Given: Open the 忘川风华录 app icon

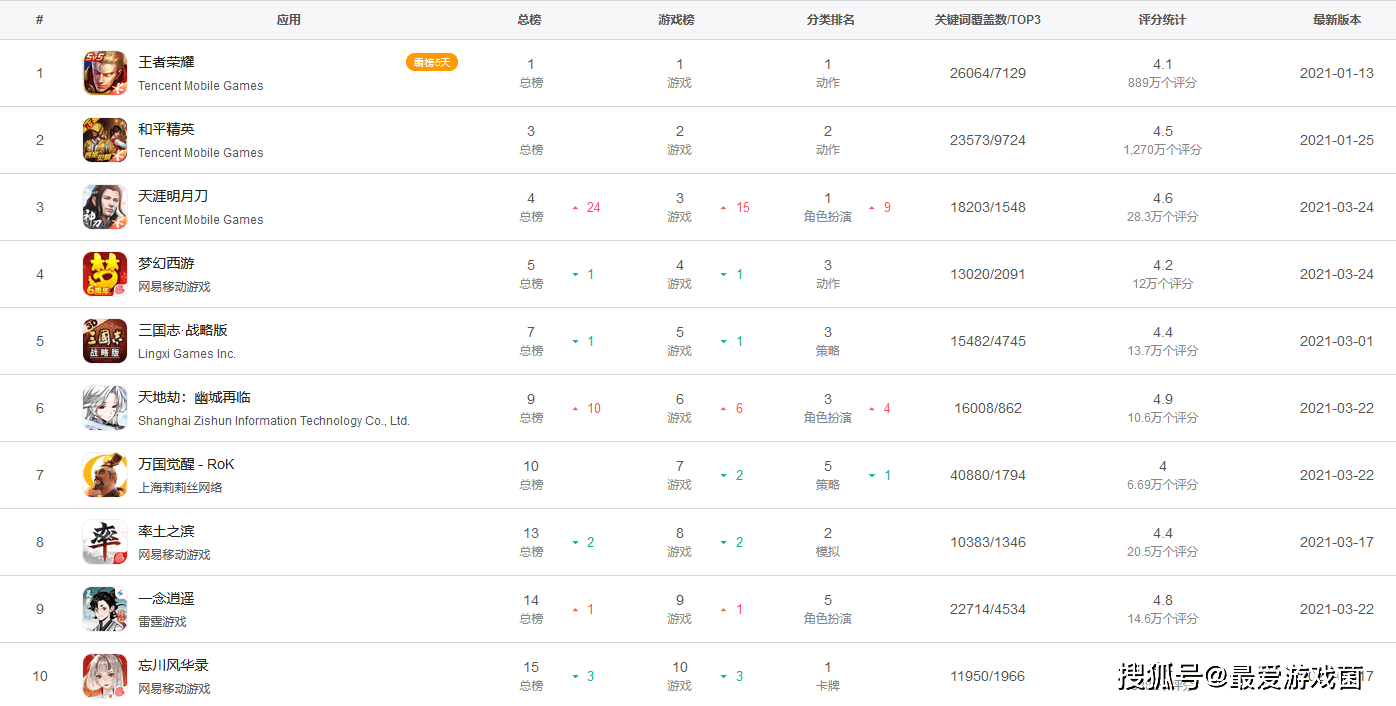Looking at the screenshot, I should click(x=105, y=676).
